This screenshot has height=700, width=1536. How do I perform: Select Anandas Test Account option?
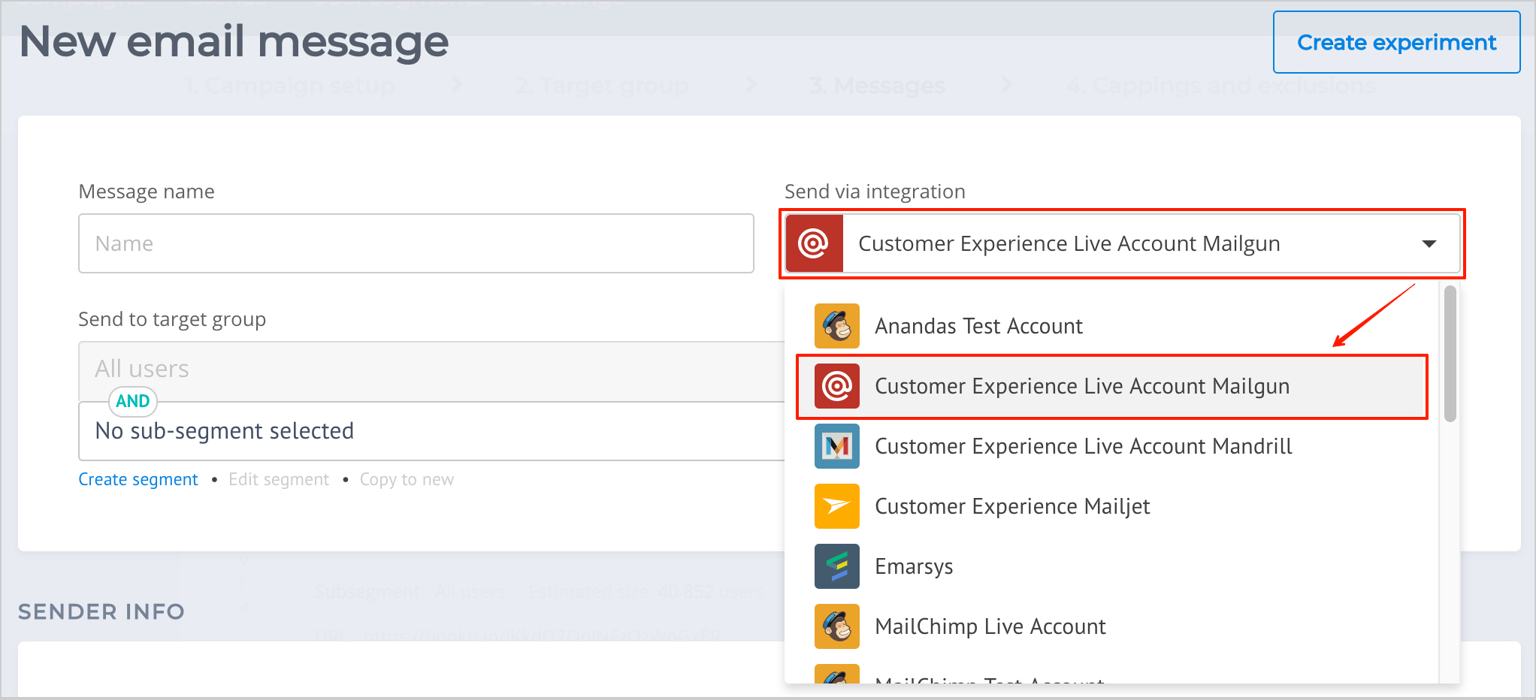click(x=1111, y=326)
